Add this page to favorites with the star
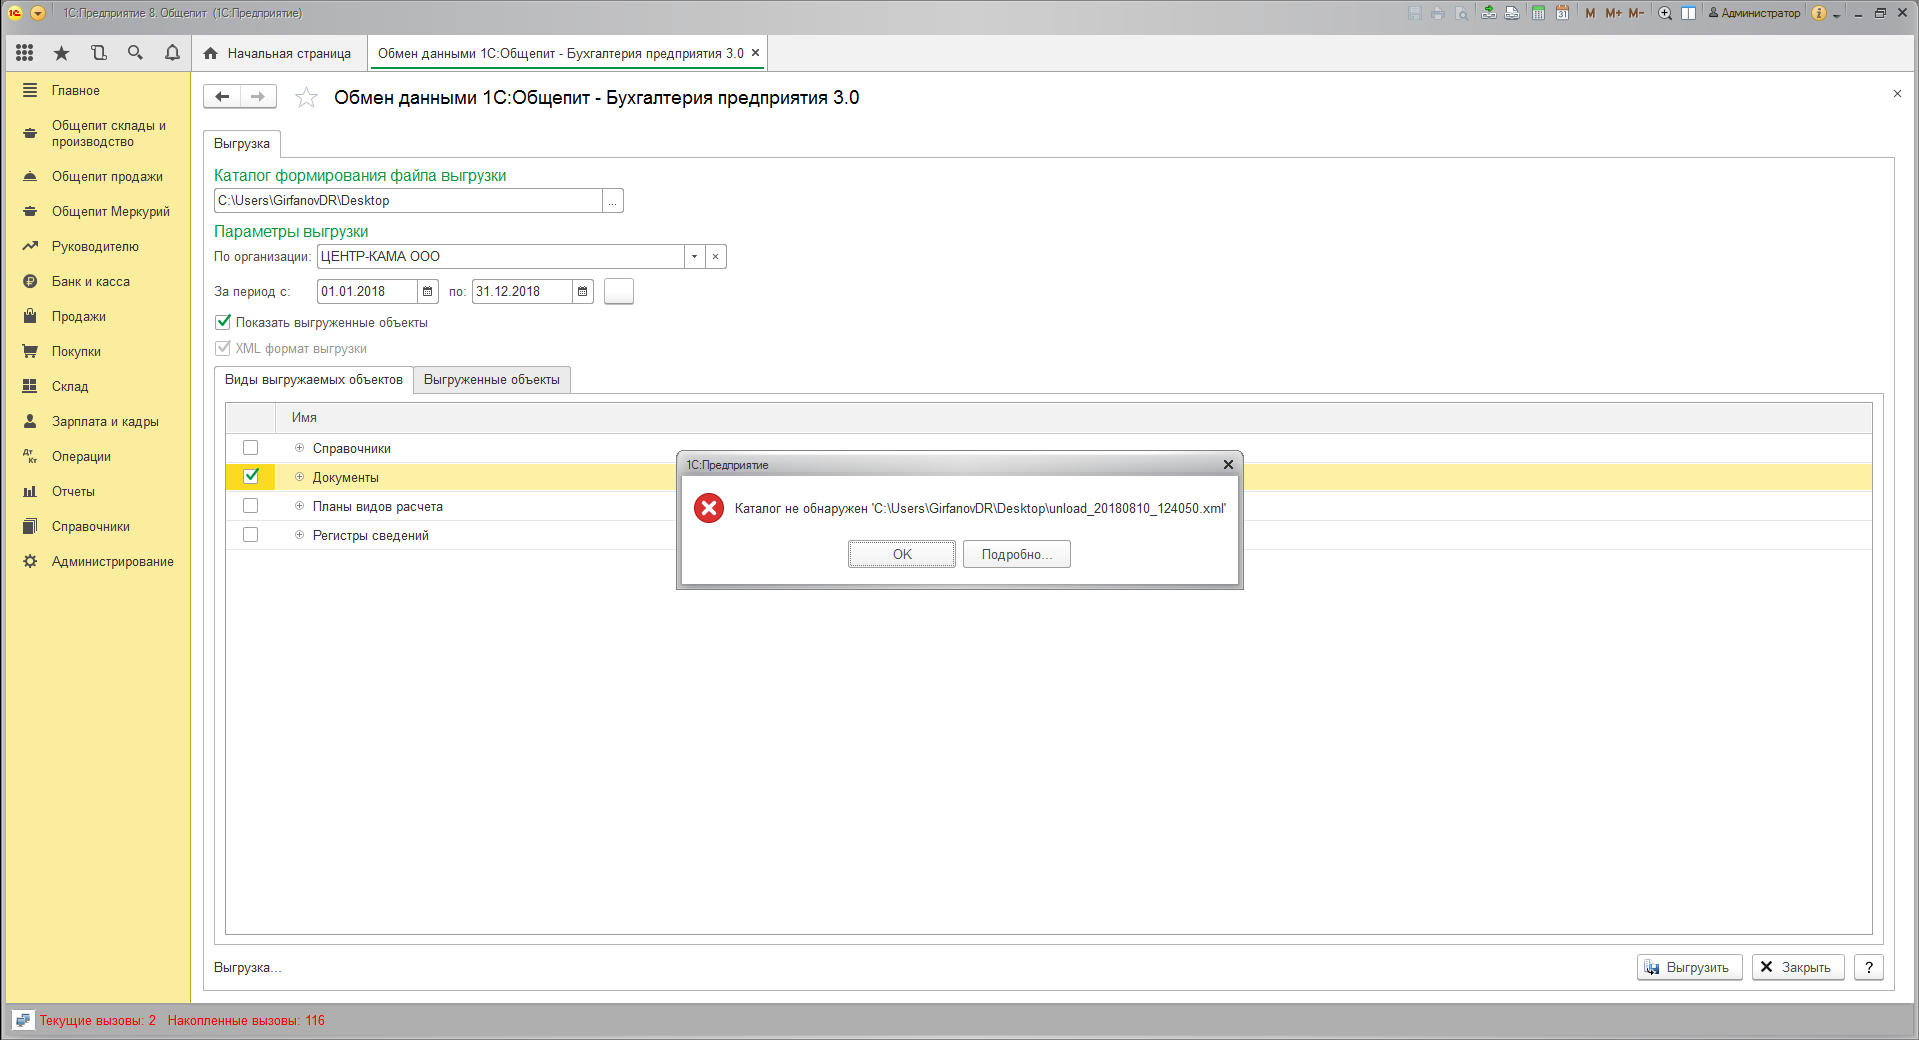The image size is (1919, 1040). tap(306, 97)
